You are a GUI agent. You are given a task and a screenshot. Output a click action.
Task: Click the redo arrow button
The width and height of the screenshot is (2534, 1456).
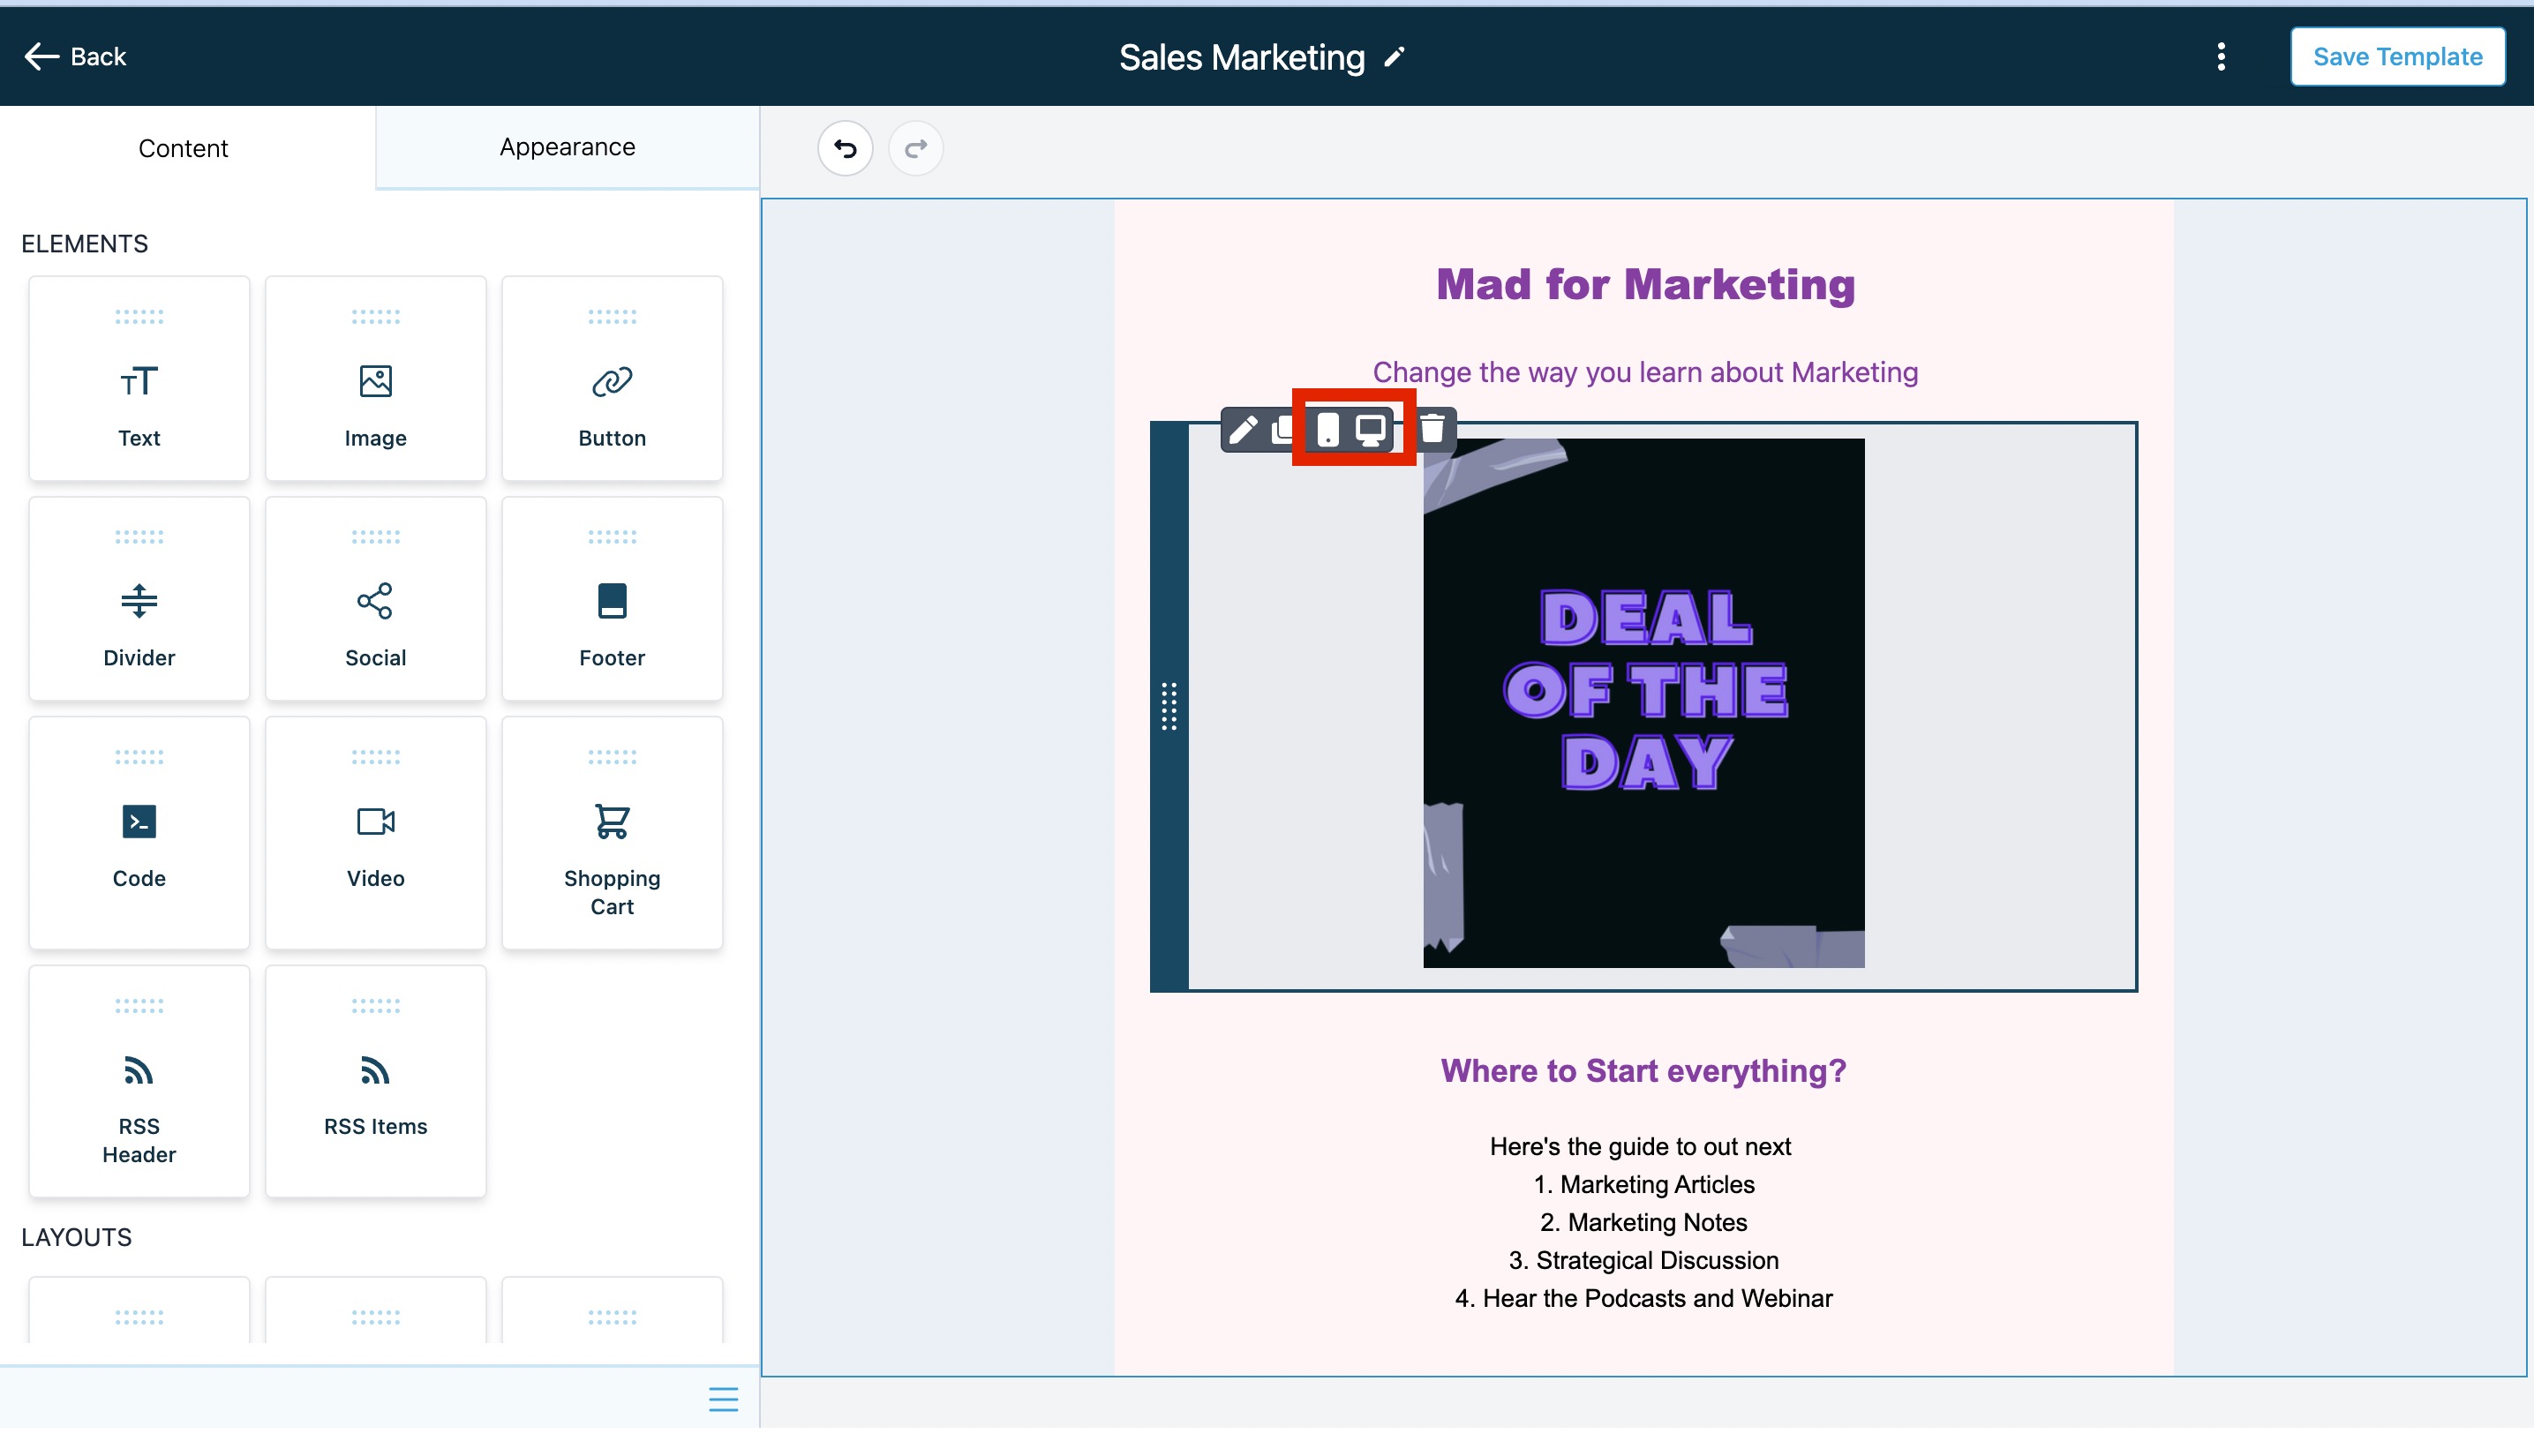pyautogui.click(x=915, y=149)
